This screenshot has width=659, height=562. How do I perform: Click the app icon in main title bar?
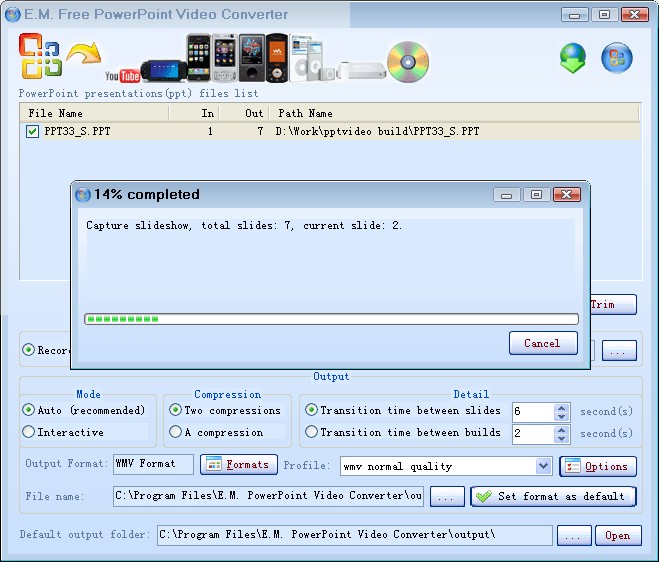point(13,14)
